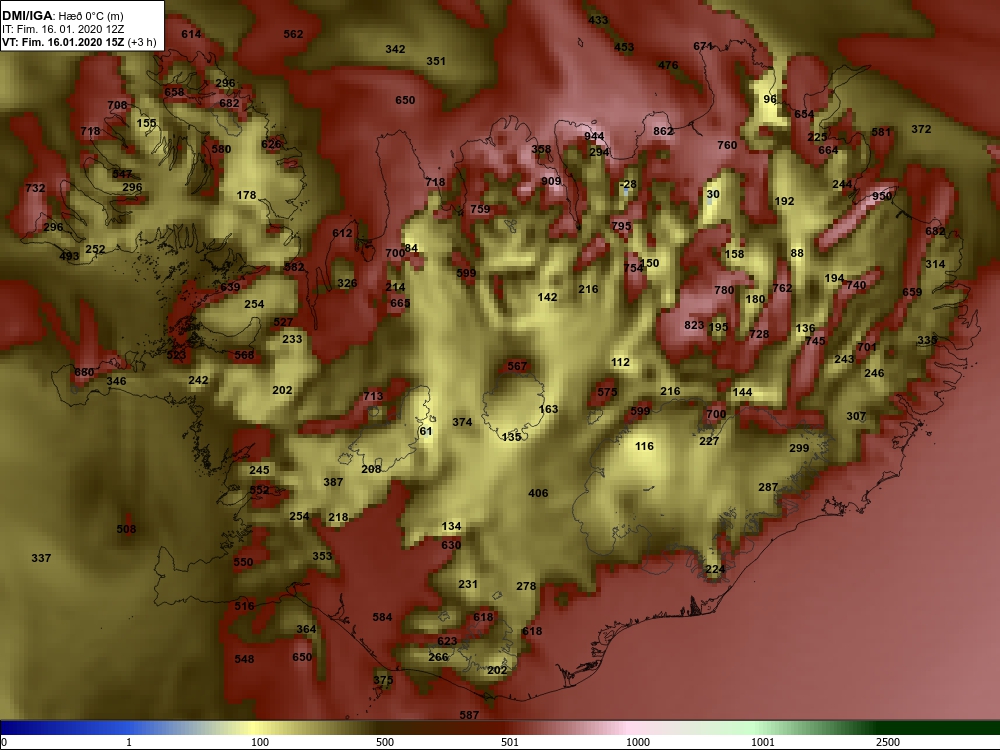Select the 584 value on the map
The height and width of the screenshot is (750, 1000).
(382, 617)
